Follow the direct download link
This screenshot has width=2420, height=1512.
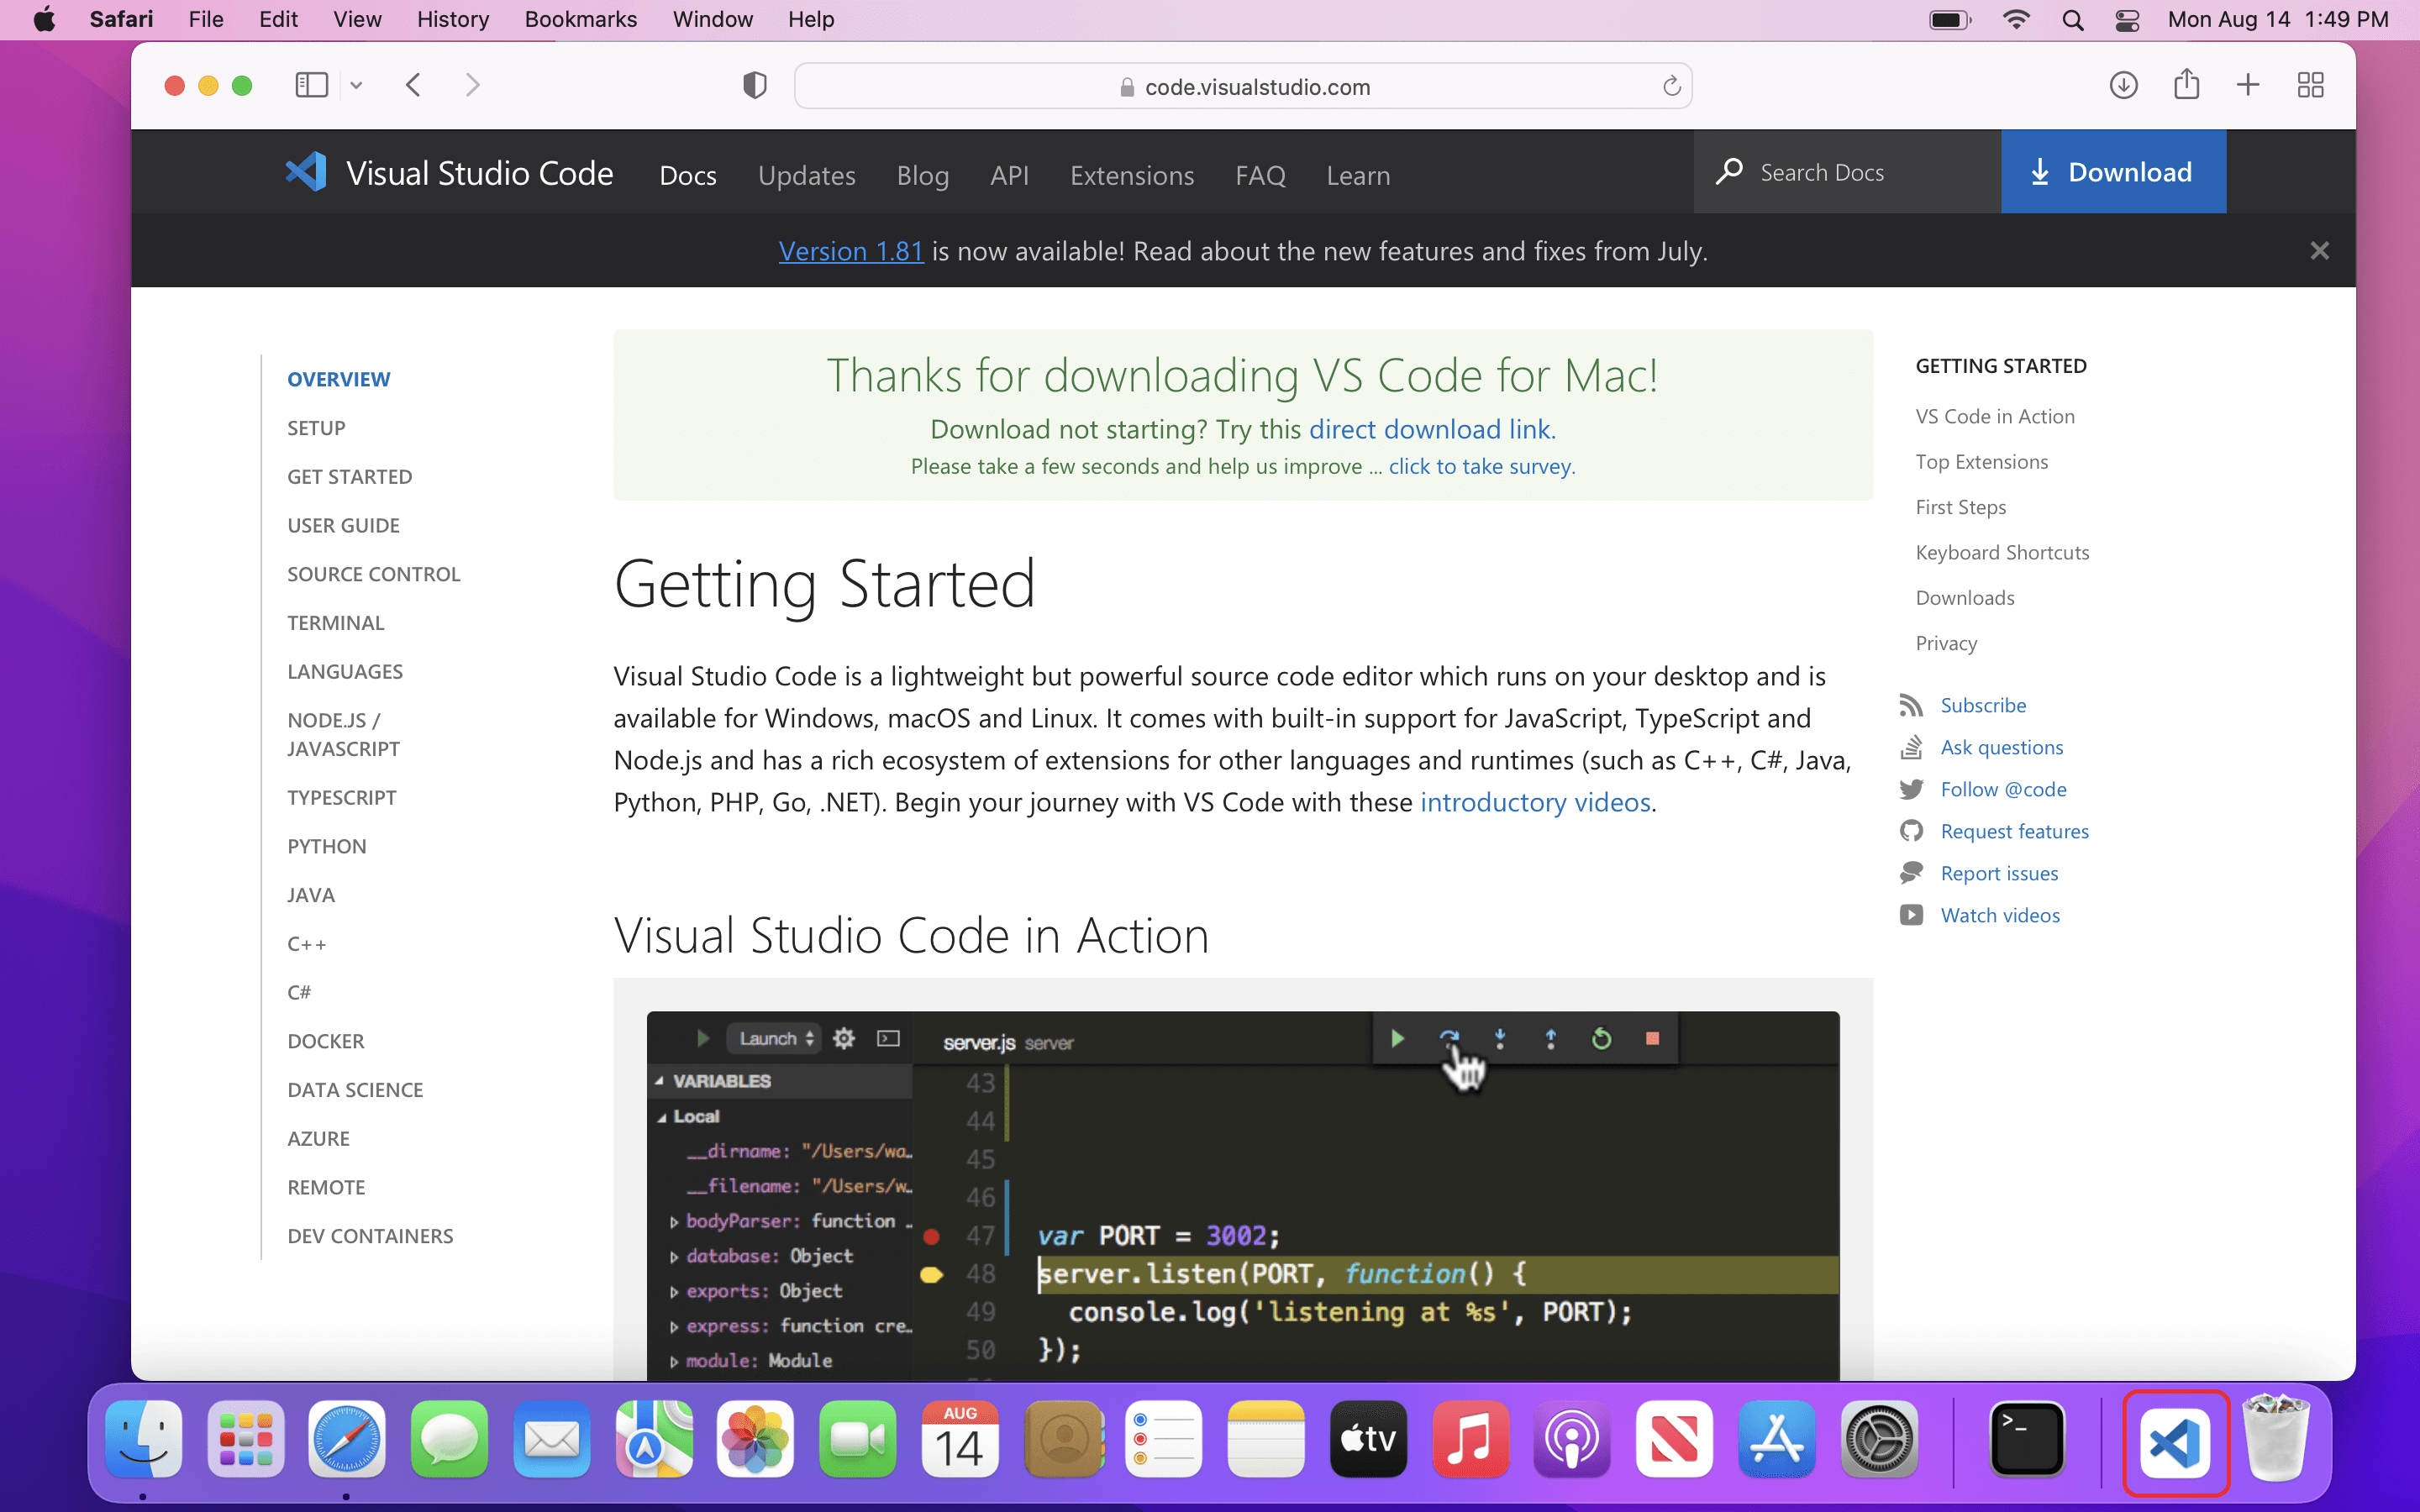[x=1429, y=429]
